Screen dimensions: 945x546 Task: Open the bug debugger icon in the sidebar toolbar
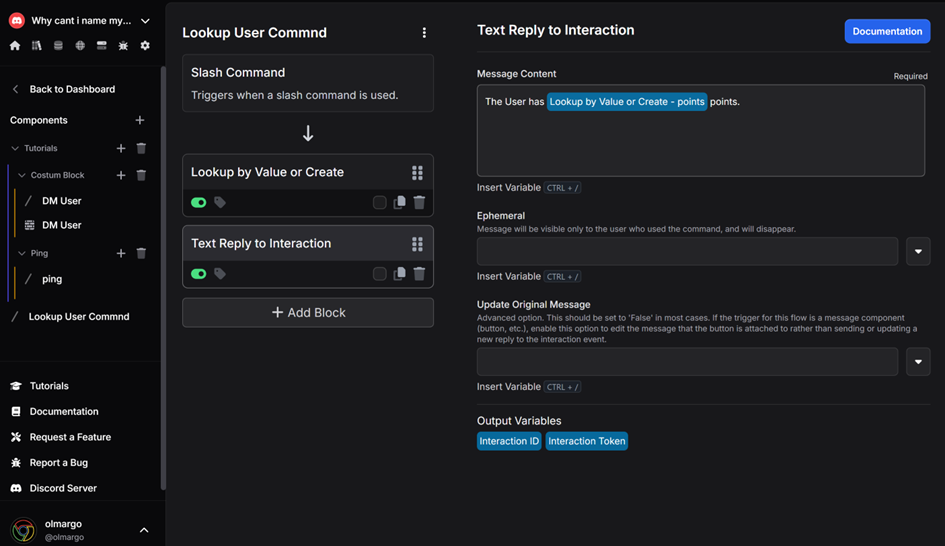click(x=124, y=46)
